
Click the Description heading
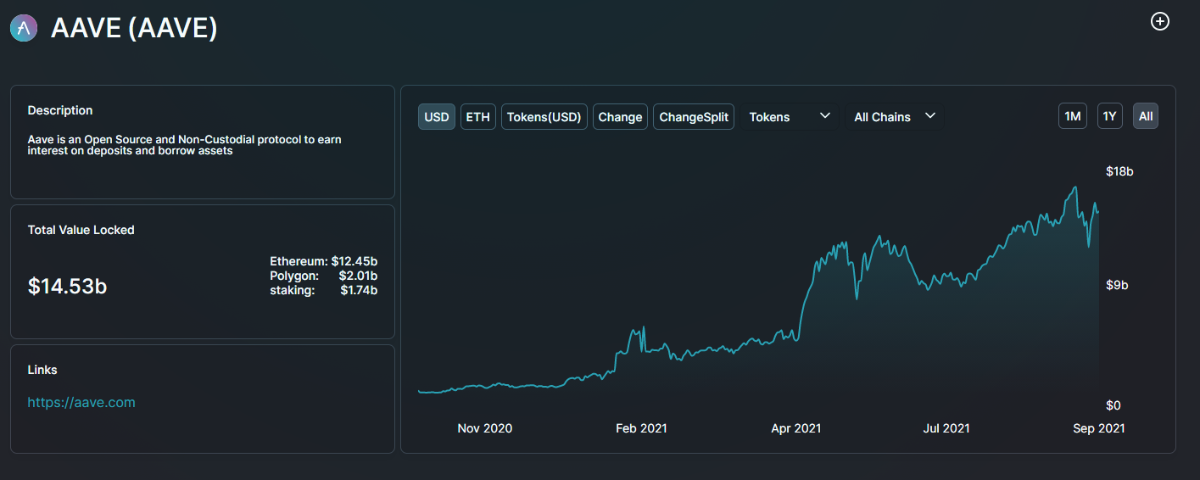tap(60, 110)
